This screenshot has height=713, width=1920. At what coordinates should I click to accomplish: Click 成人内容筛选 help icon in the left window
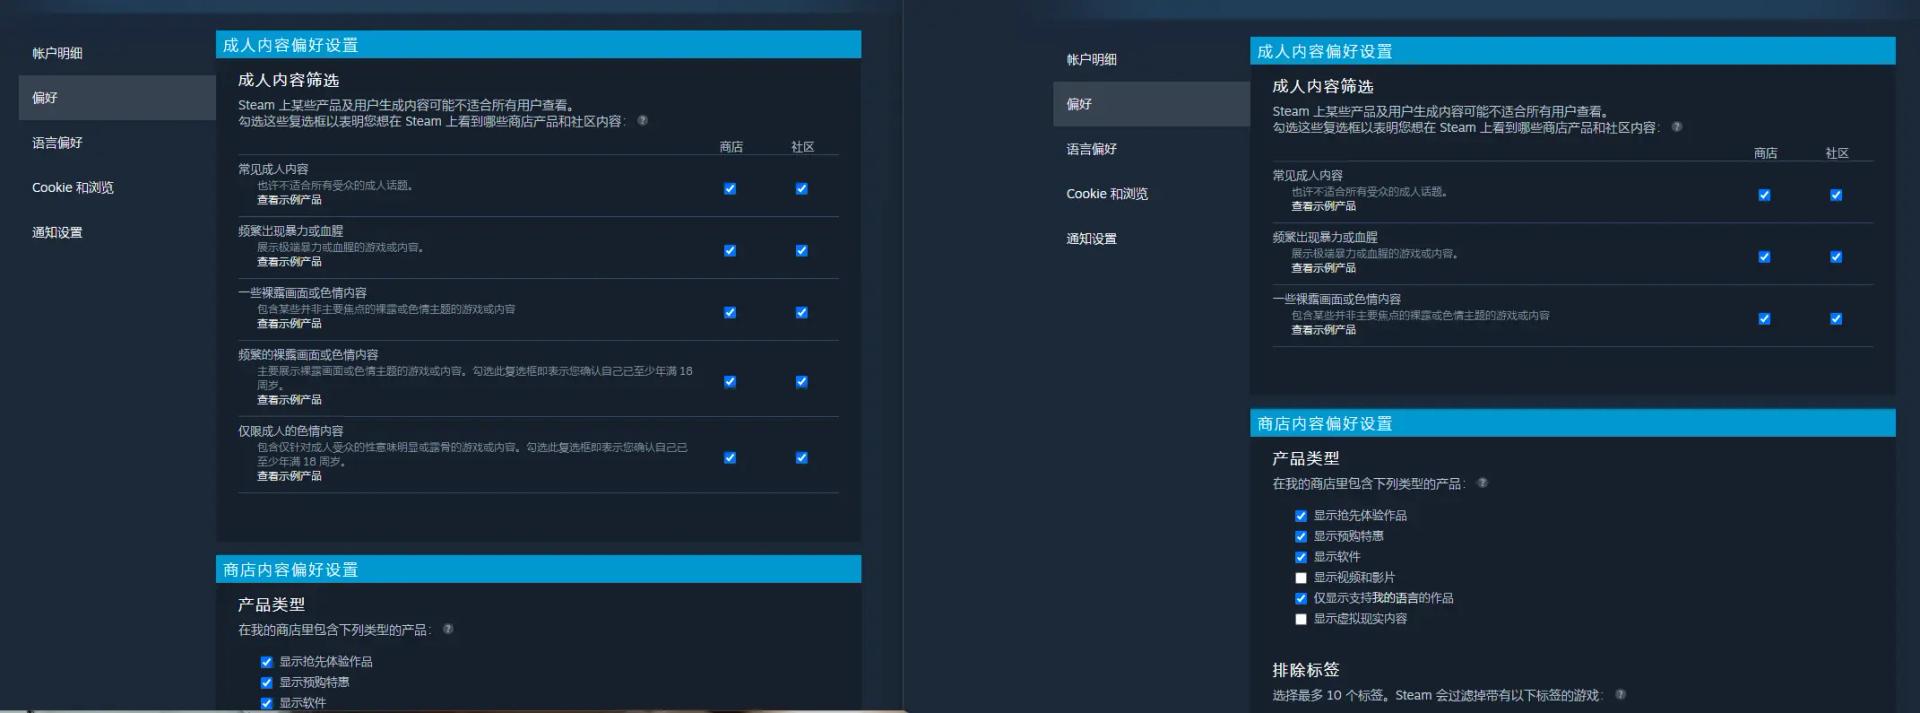642,121
